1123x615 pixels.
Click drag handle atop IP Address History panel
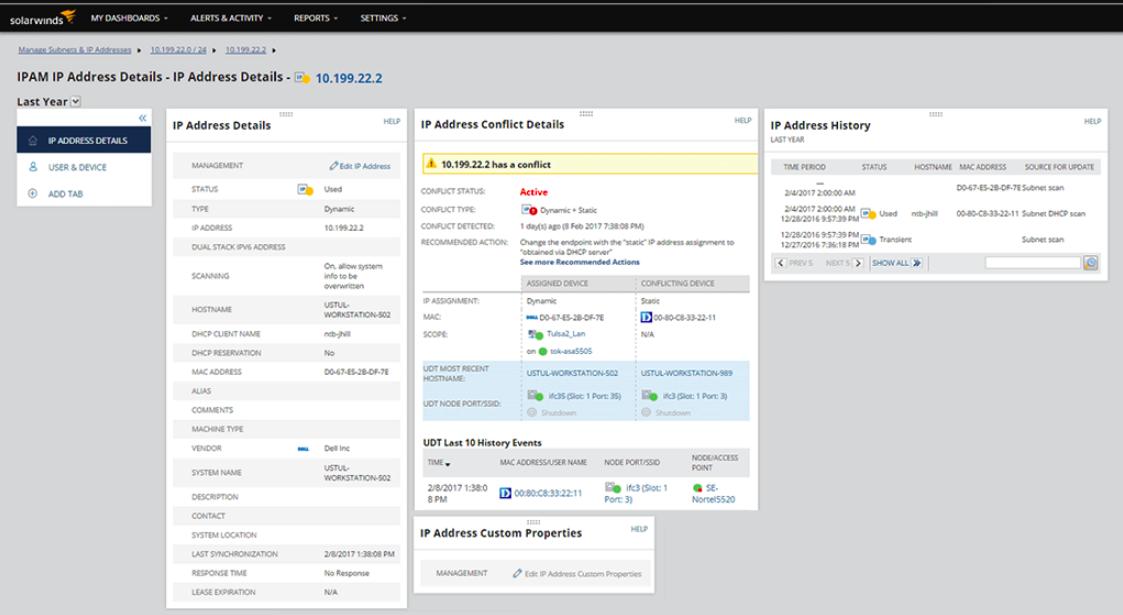935,115
